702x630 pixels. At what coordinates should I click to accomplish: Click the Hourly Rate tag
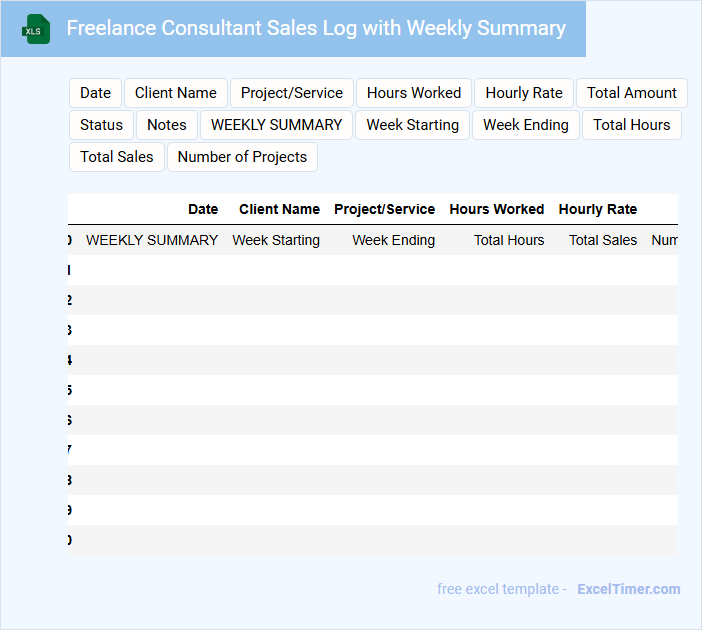click(x=524, y=93)
